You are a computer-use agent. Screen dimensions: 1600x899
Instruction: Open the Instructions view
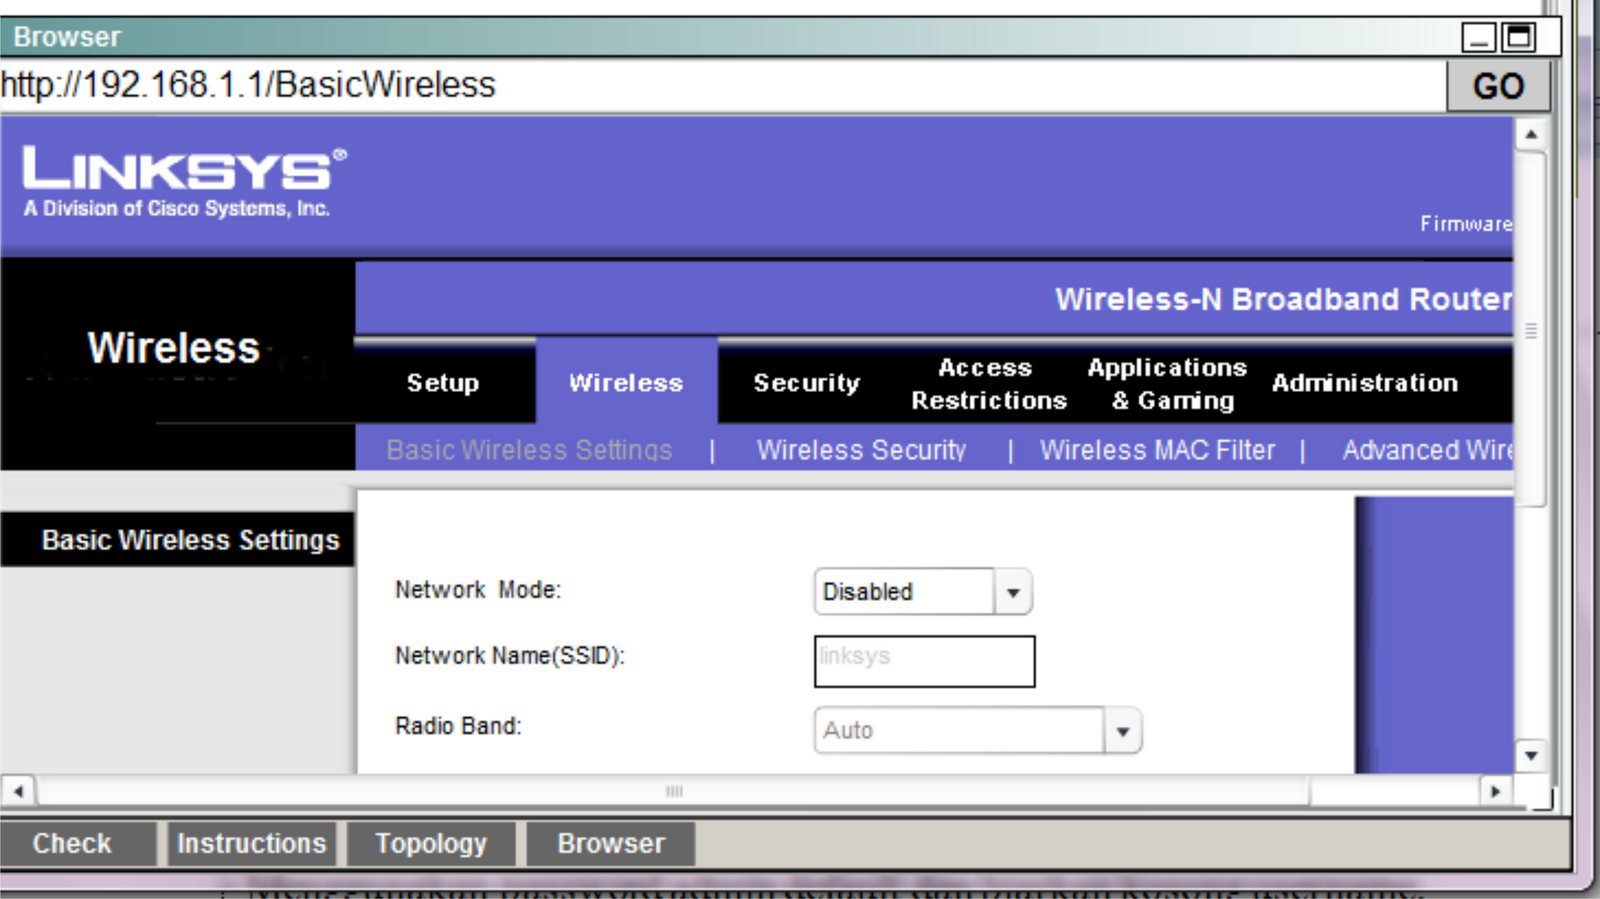251,843
